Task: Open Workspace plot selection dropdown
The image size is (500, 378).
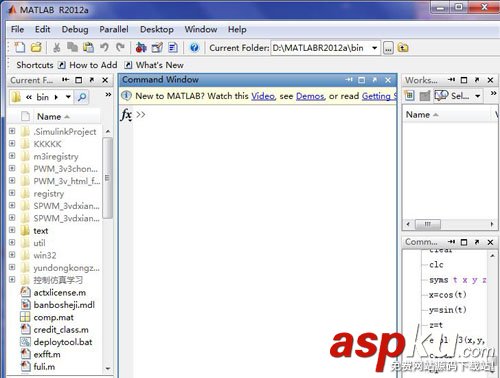Action: point(478,96)
